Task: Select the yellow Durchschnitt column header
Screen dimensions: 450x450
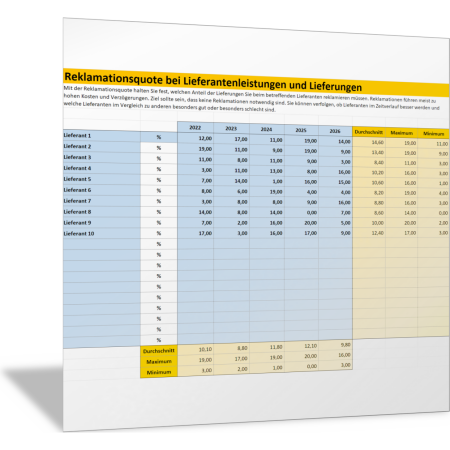Action: pos(369,132)
